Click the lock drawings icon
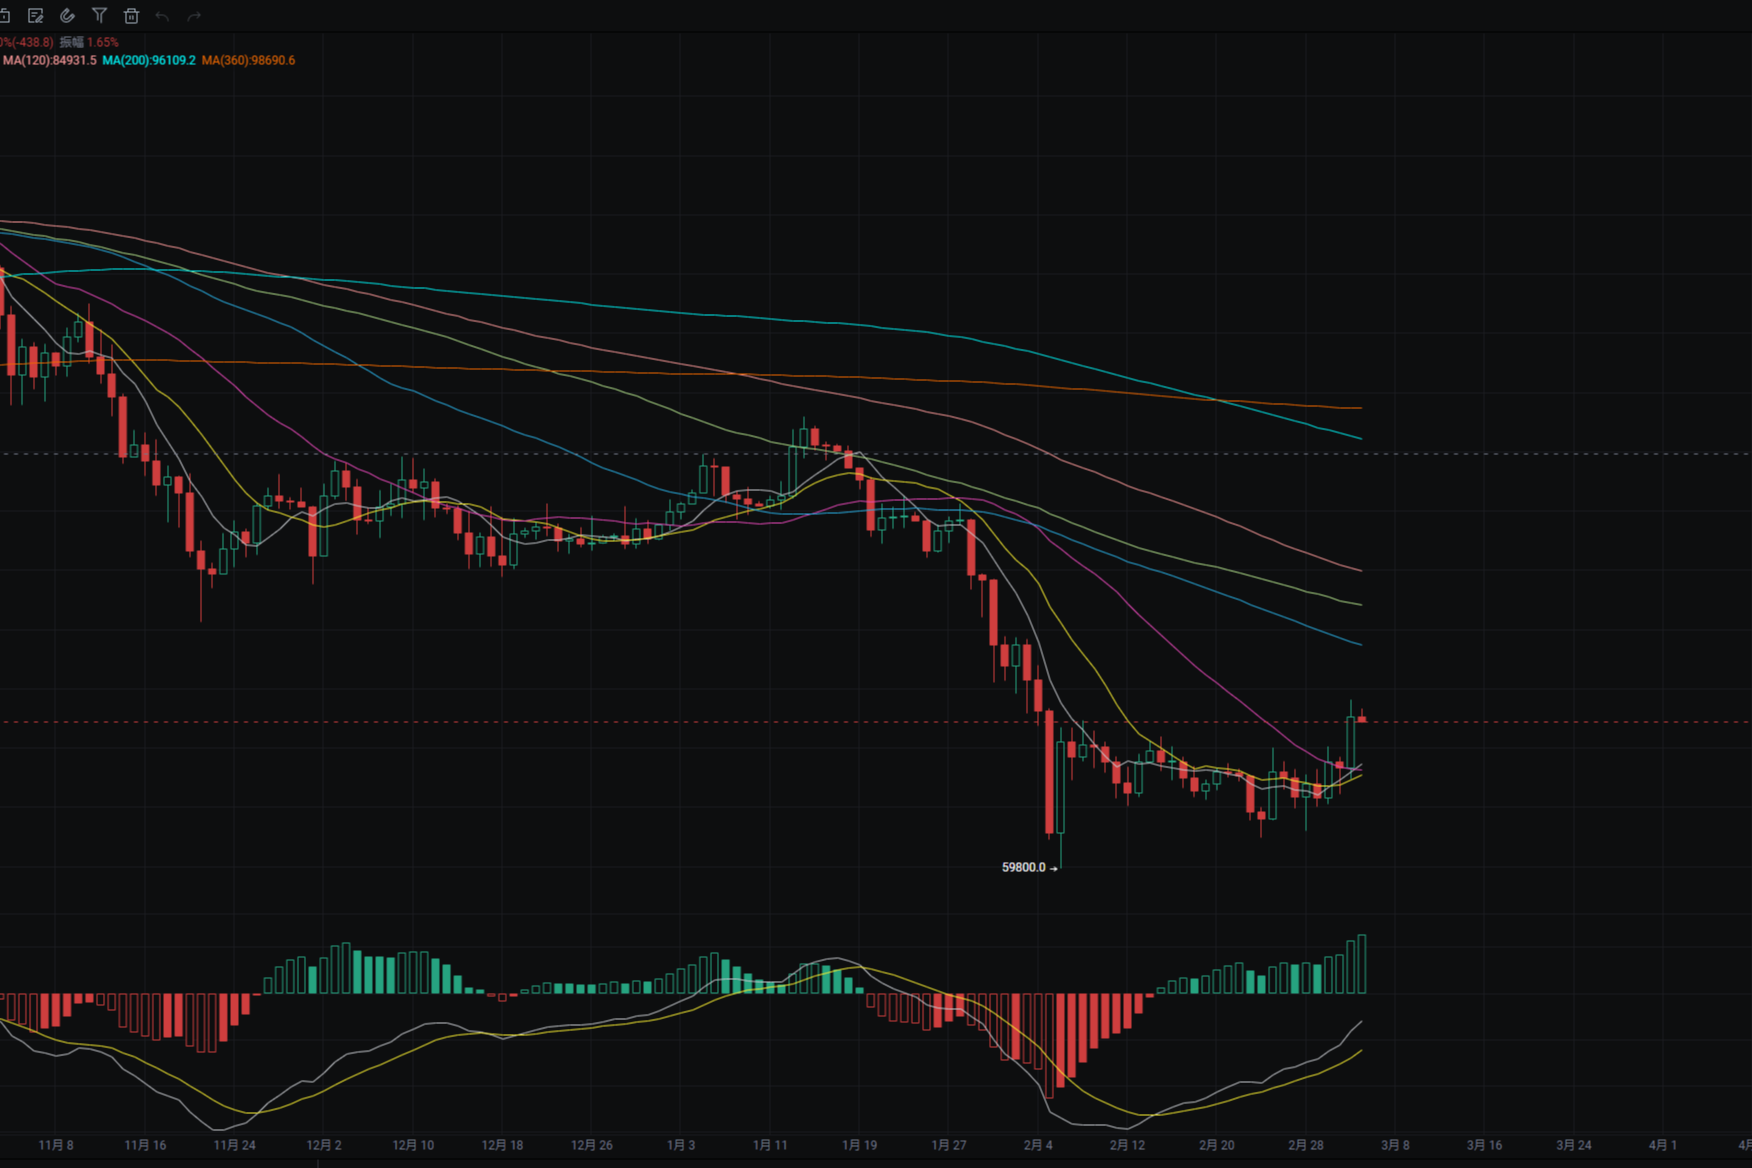This screenshot has height=1168, width=1752. point(4,16)
